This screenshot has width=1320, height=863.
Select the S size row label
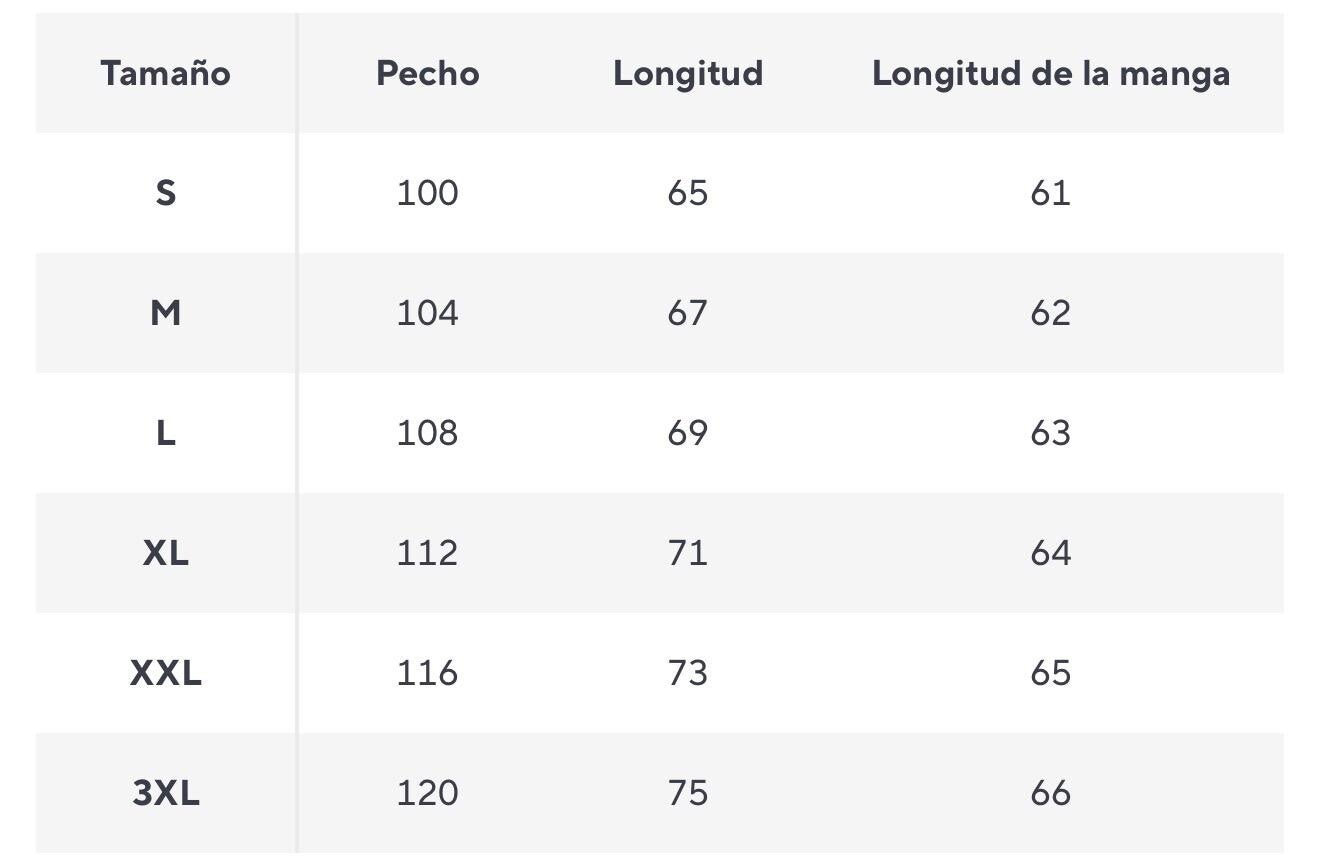[x=165, y=192]
